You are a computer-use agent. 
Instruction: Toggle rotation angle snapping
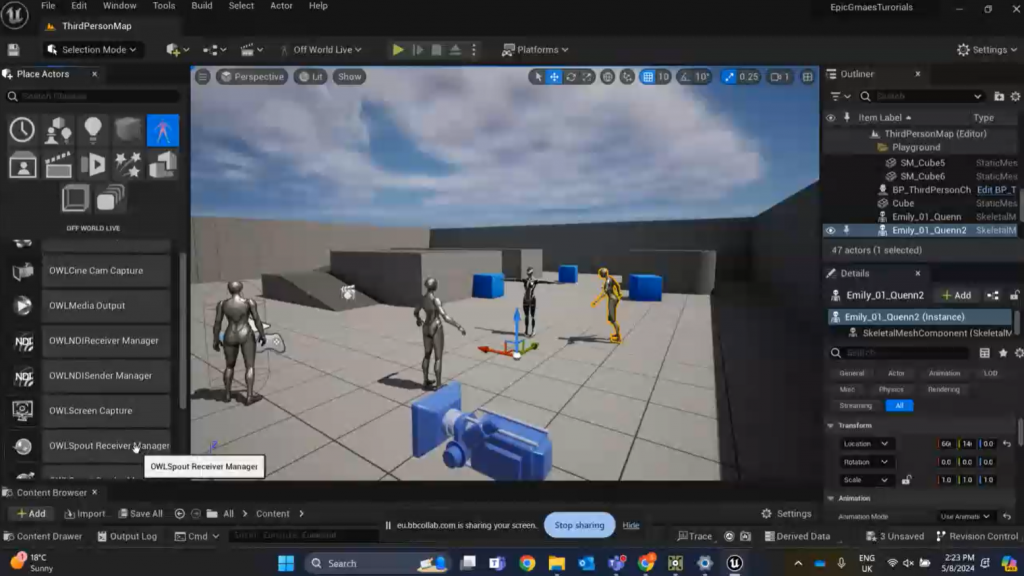(684, 76)
